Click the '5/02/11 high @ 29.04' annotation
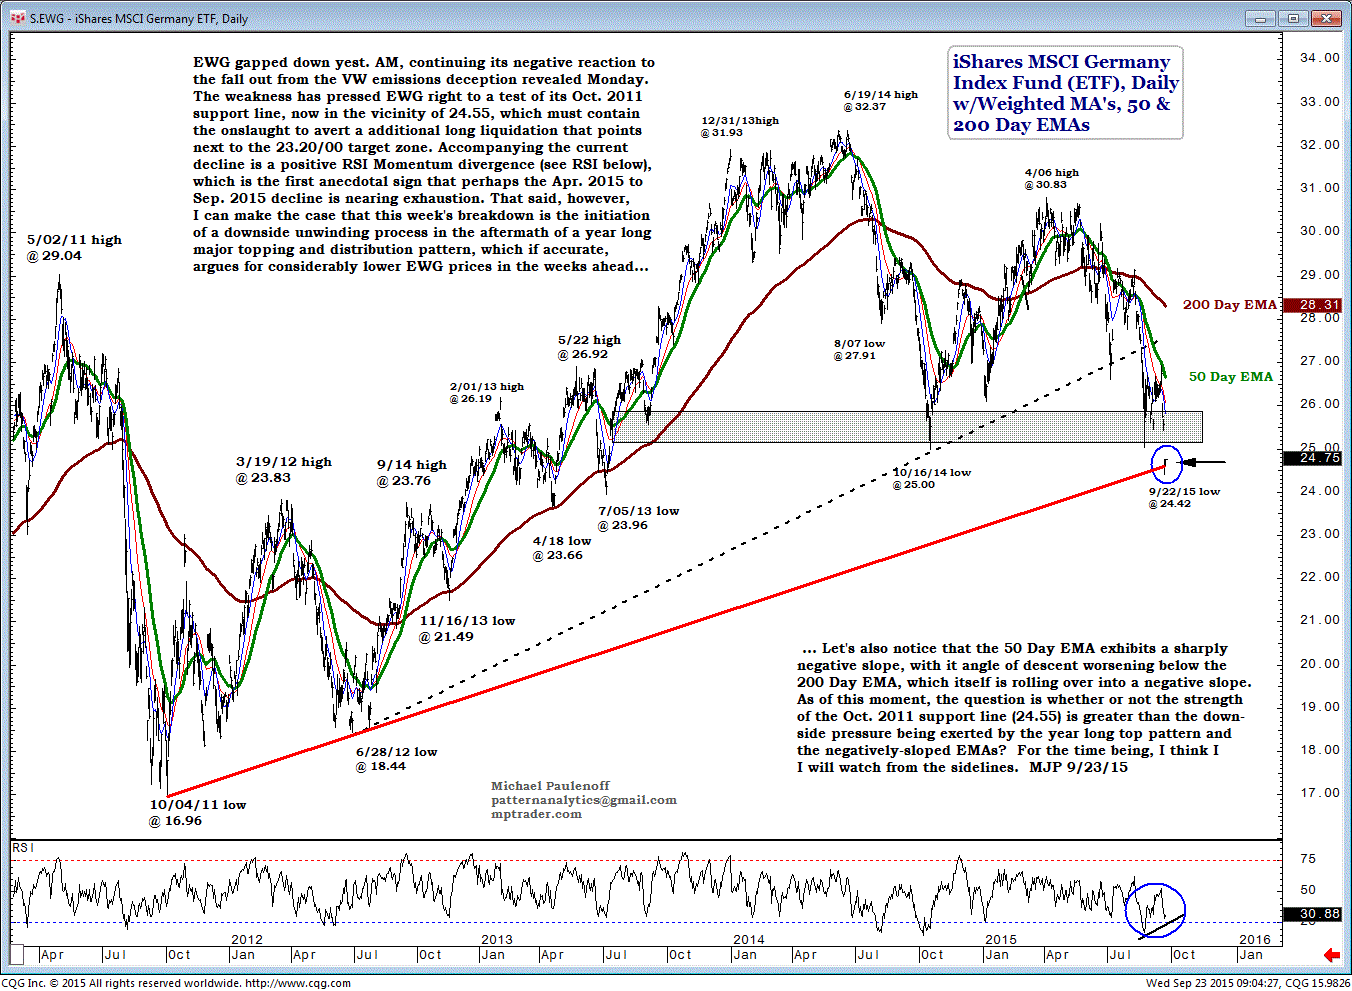This screenshot has height=991, width=1352. pos(74,248)
